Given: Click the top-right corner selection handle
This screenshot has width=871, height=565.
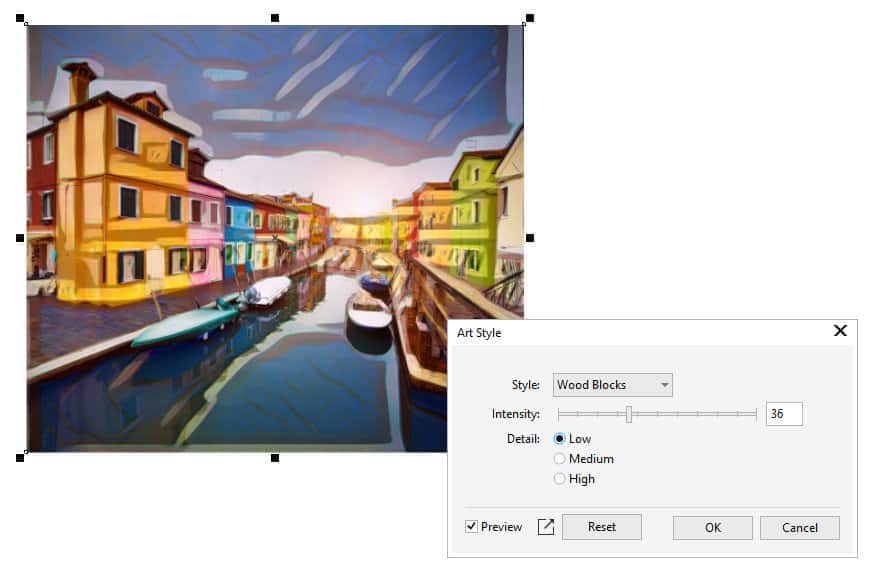Looking at the screenshot, I should [530, 18].
